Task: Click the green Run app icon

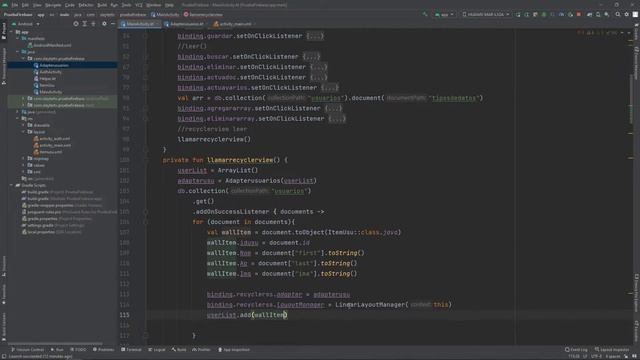Action: click(518, 14)
